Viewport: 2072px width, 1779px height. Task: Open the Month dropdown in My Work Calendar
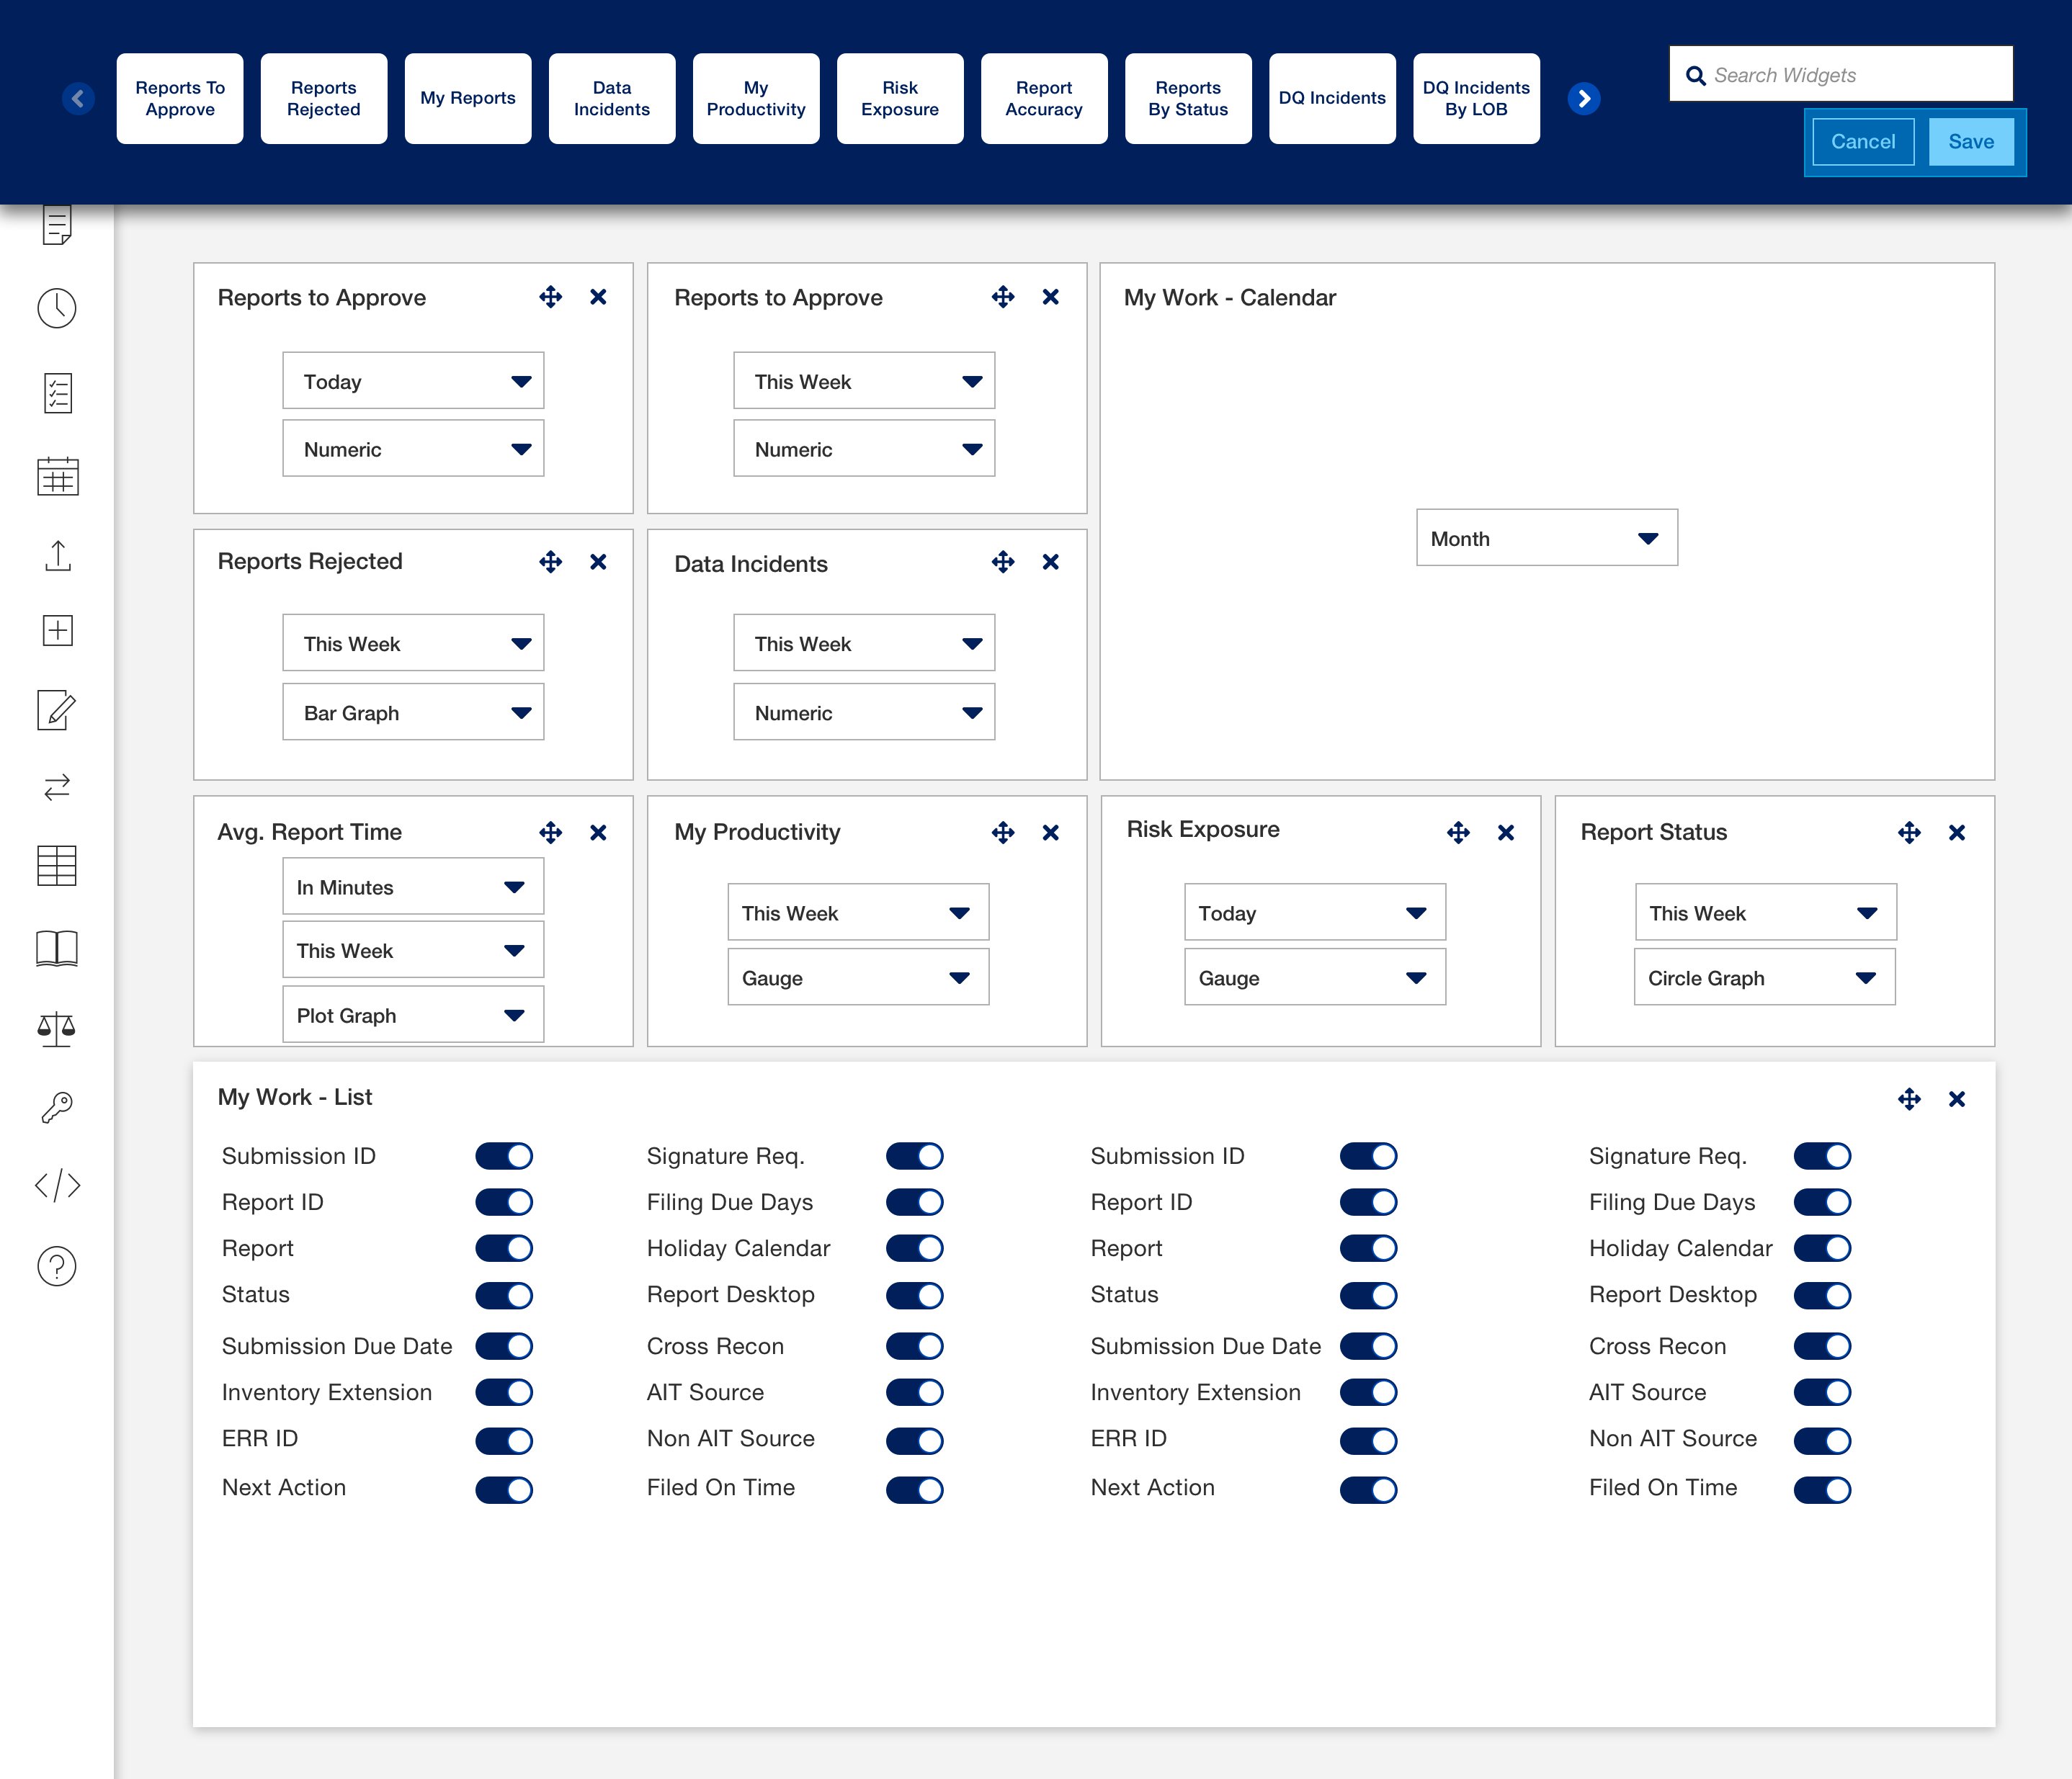click(x=1546, y=537)
